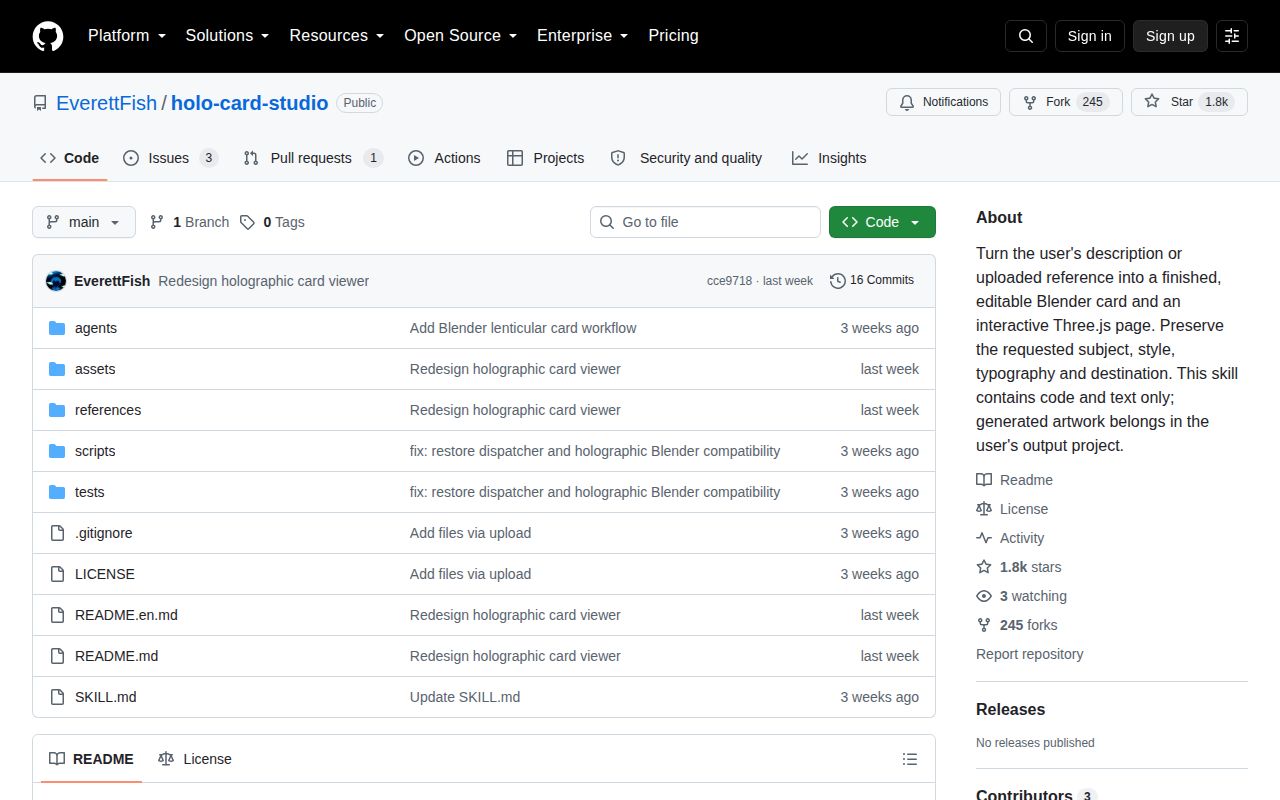1280x800 pixels.
Task: Click the tests folder icon
Action: click(x=57, y=492)
